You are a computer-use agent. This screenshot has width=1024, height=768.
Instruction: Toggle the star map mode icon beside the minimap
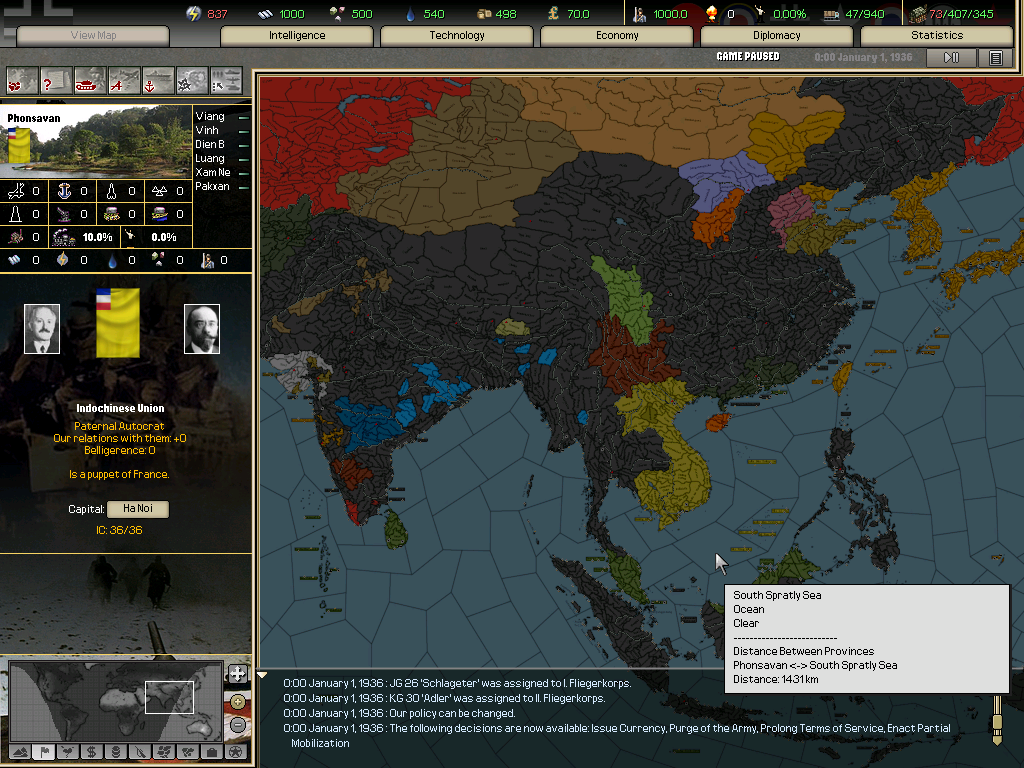point(236,751)
